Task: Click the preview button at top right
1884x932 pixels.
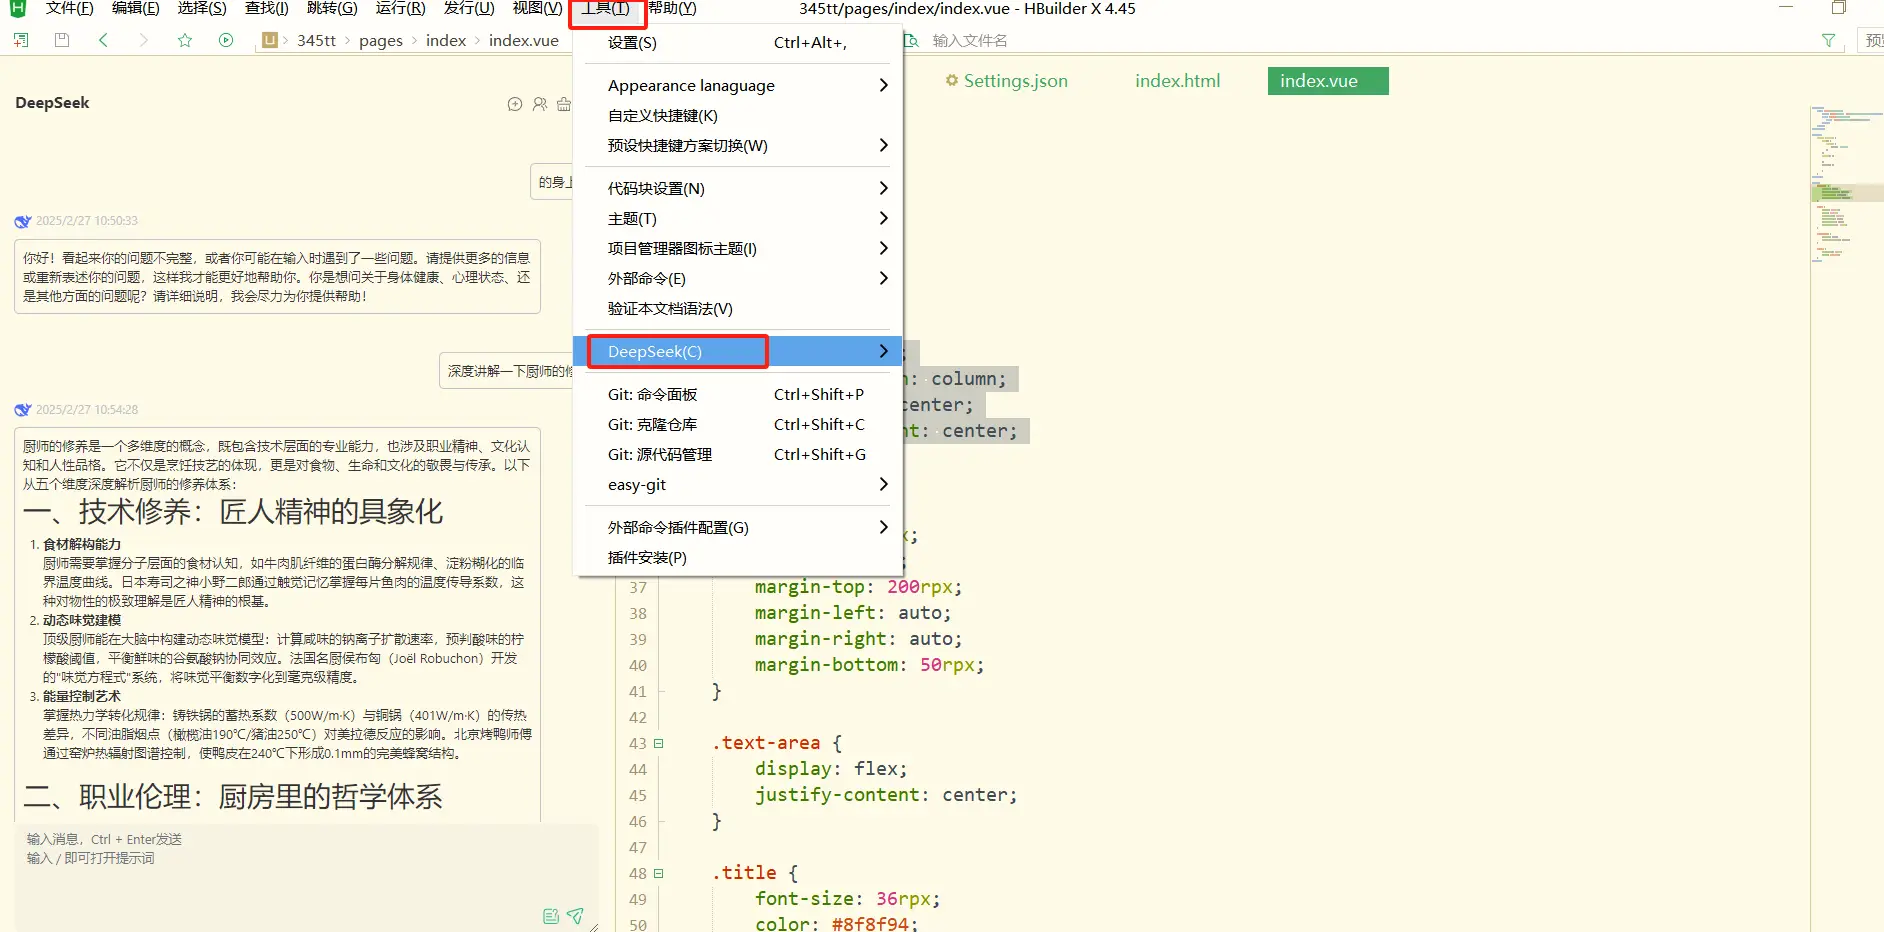Action: click(x=1871, y=40)
